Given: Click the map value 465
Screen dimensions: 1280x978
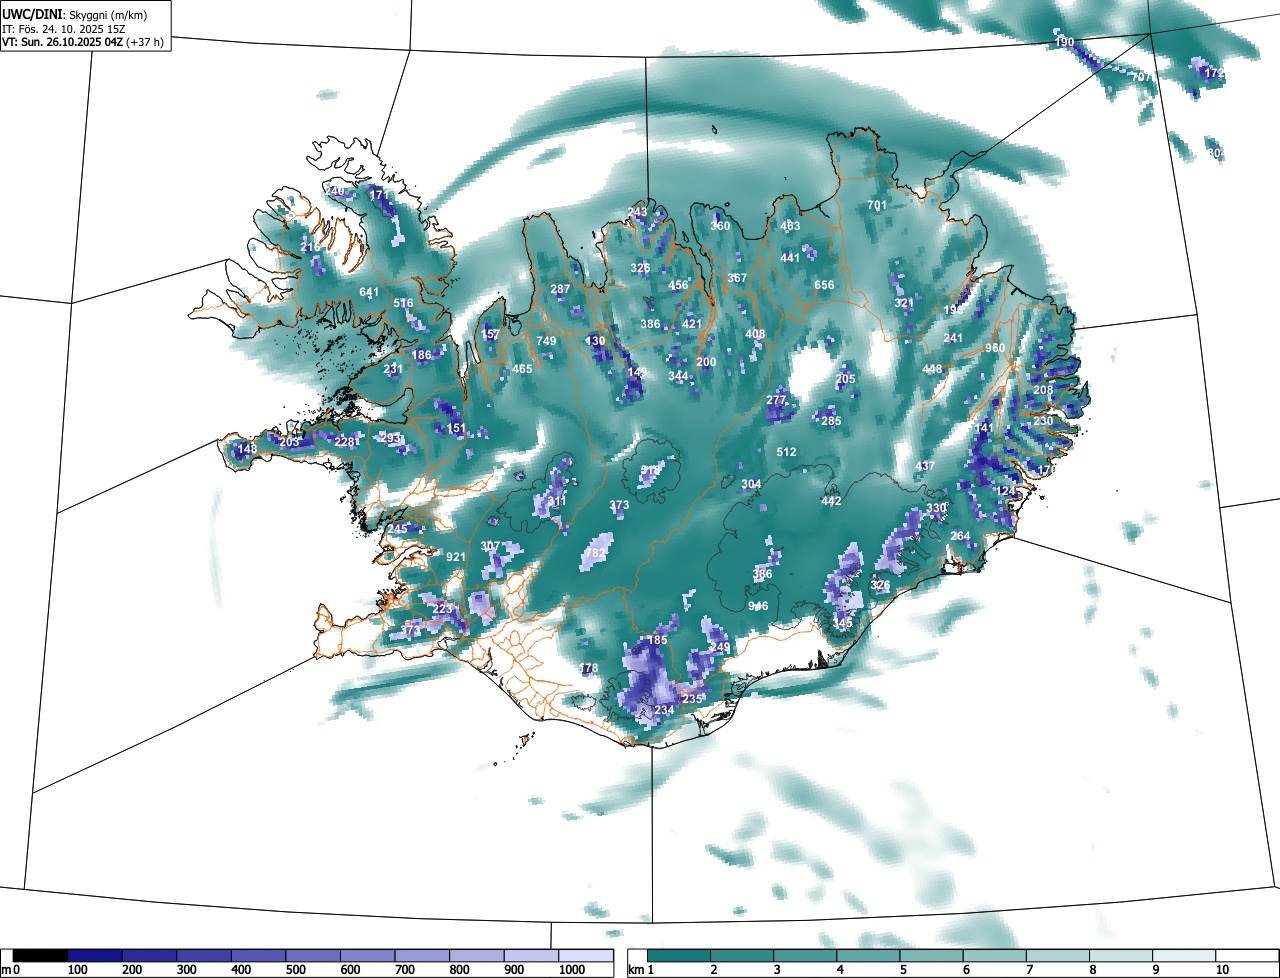Looking at the screenshot, I should pyautogui.click(x=522, y=369).
